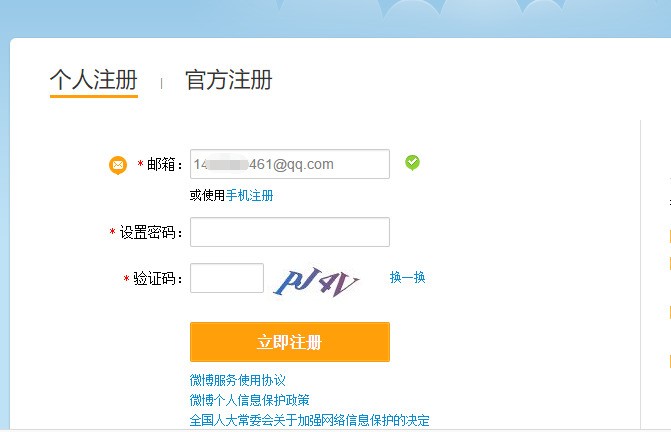Select the 验证码 captcha input box

tap(227, 278)
